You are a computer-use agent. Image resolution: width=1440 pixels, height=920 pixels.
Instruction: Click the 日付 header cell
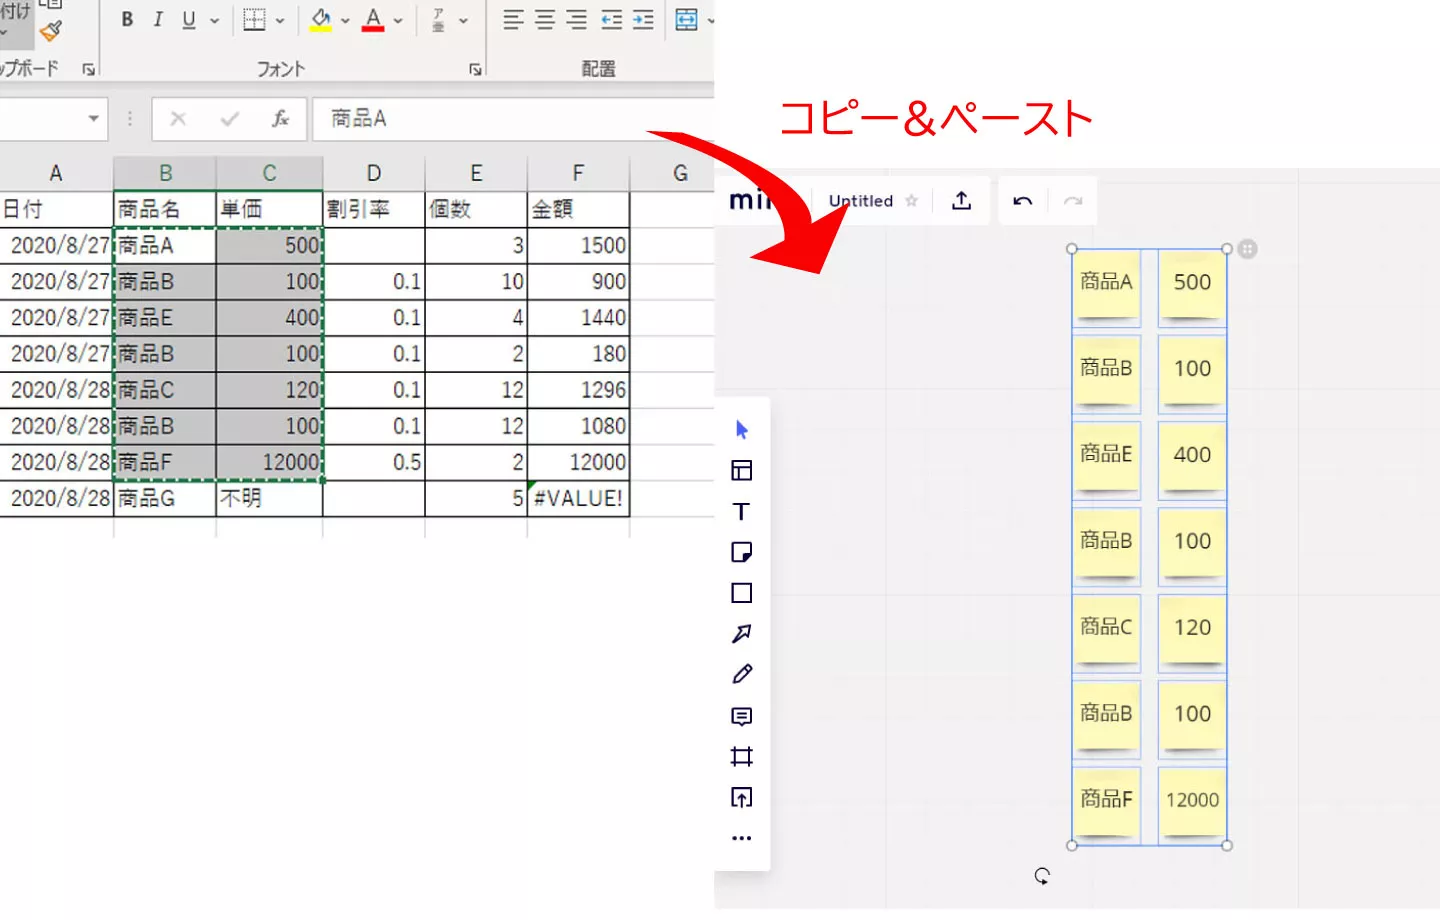click(x=56, y=209)
